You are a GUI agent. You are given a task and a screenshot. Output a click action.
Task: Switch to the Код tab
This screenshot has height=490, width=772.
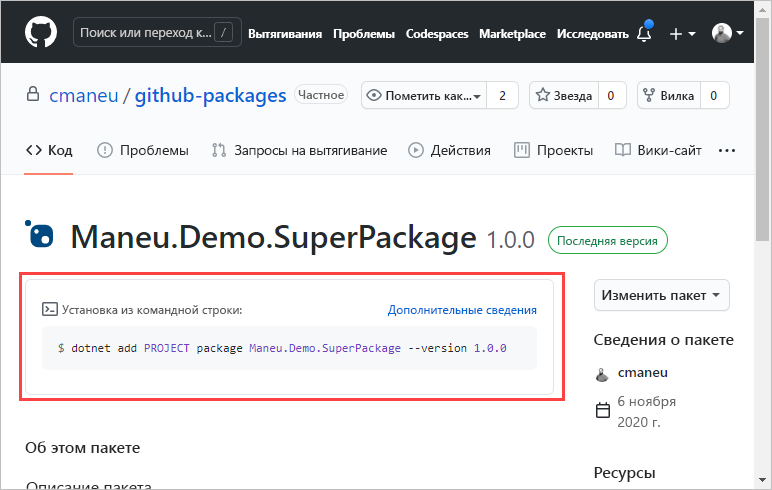tap(49, 150)
